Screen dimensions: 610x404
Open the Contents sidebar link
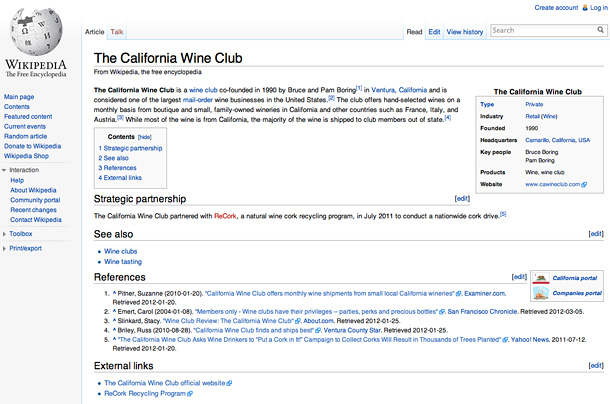click(17, 107)
